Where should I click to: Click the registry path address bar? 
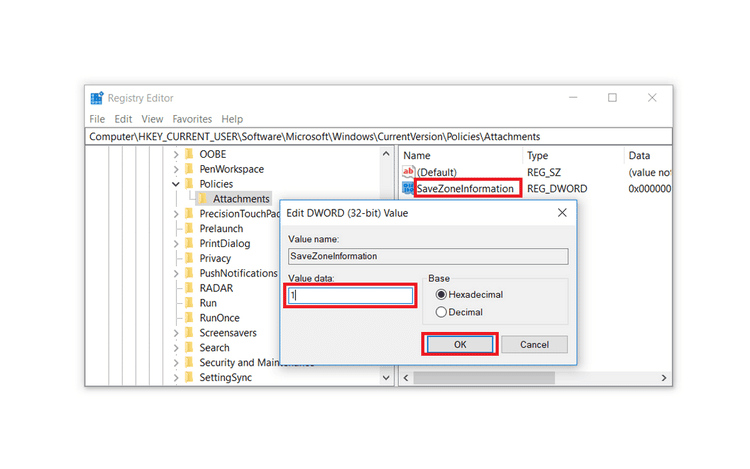click(x=378, y=137)
